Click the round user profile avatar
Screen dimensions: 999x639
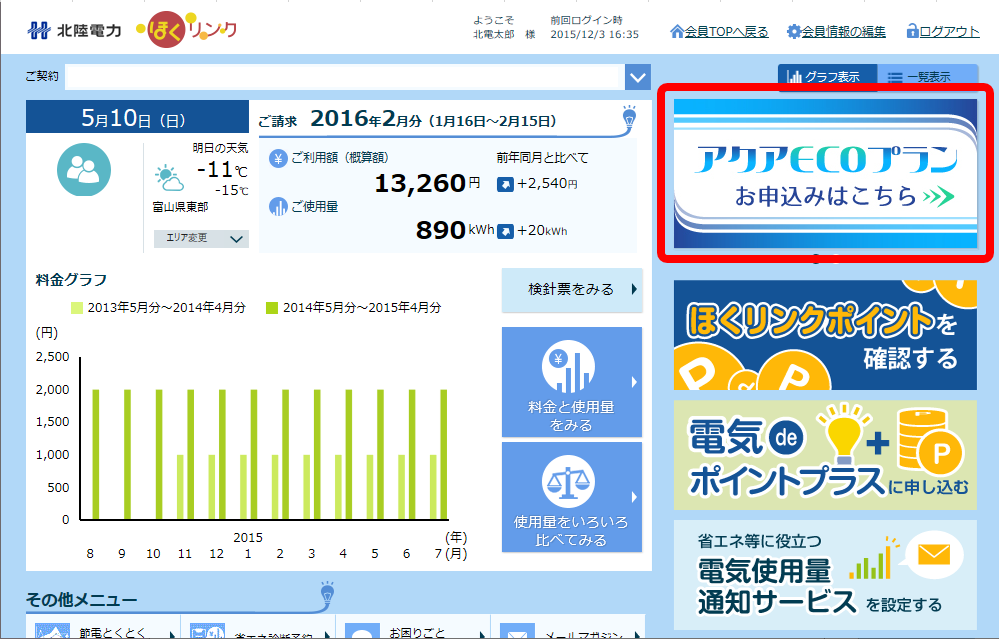tap(83, 169)
